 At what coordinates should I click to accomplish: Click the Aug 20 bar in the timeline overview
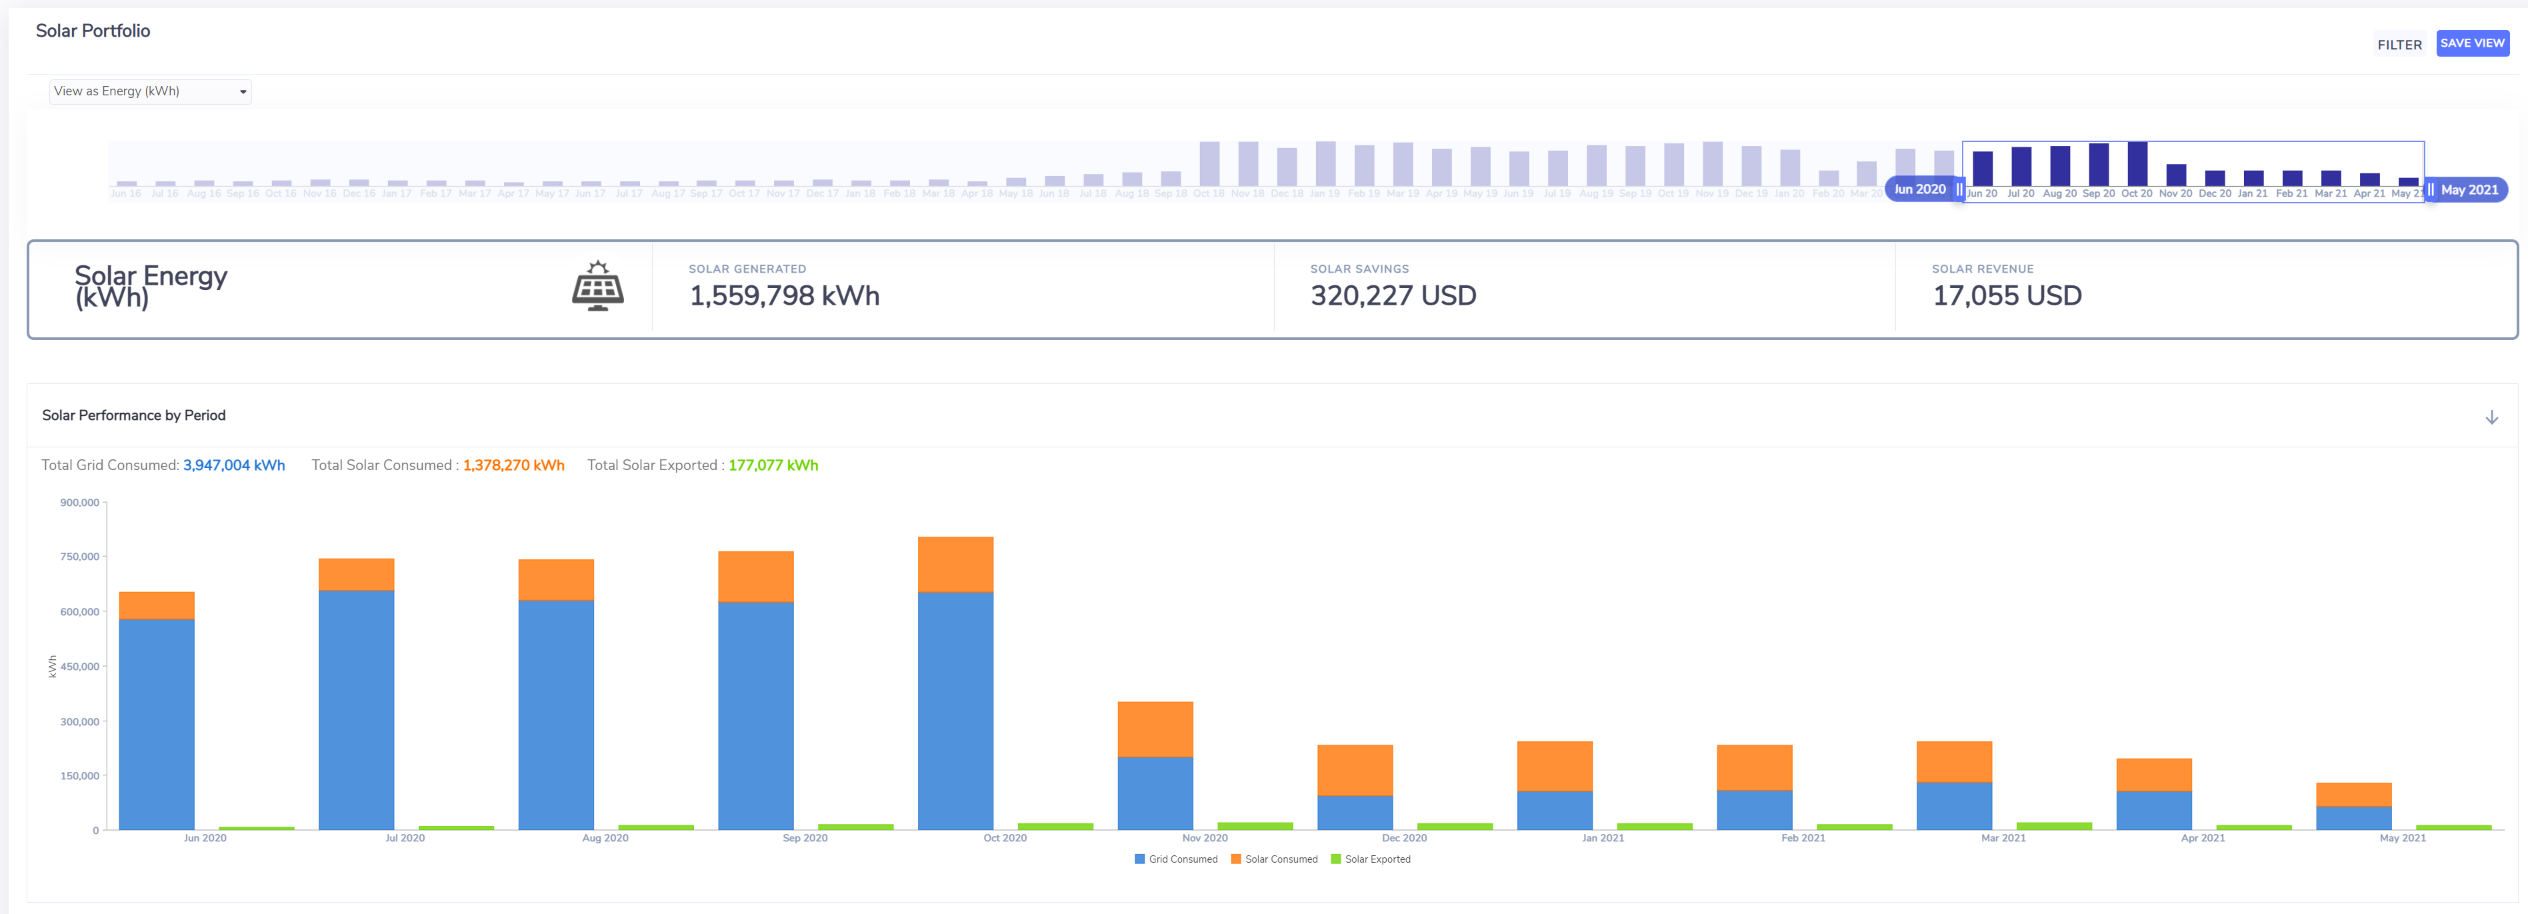(2060, 166)
